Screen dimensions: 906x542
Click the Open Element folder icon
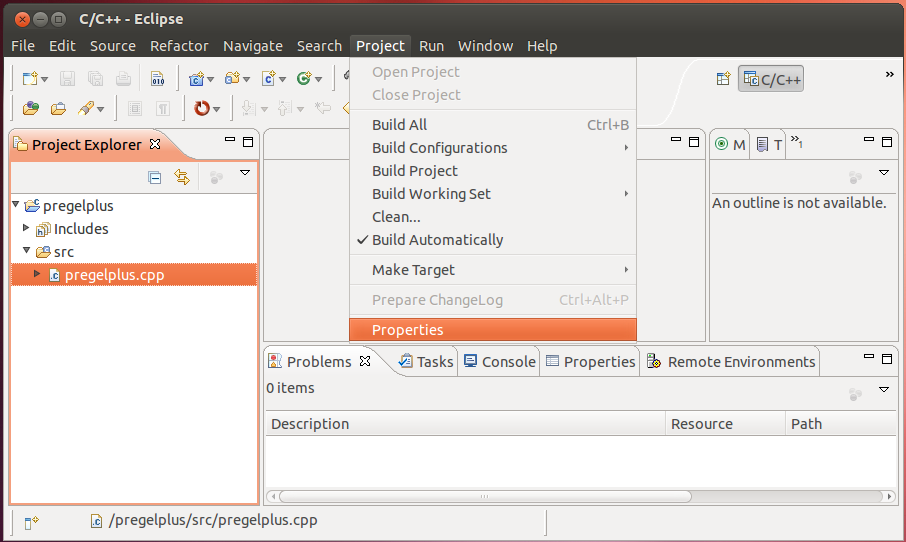pyautogui.click(x=31, y=108)
